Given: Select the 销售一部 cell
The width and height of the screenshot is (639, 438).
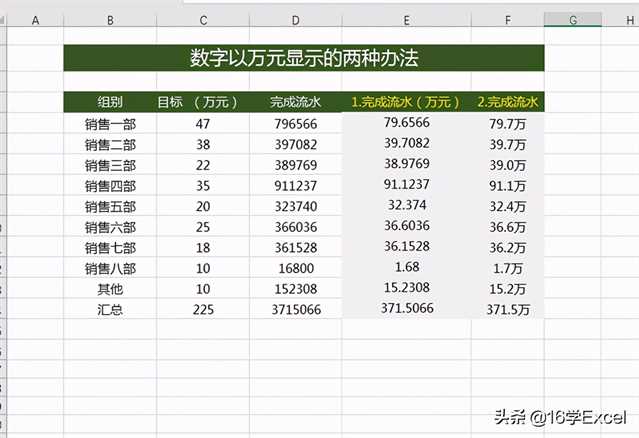Looking at the screenshot, I should coord(110,123).
